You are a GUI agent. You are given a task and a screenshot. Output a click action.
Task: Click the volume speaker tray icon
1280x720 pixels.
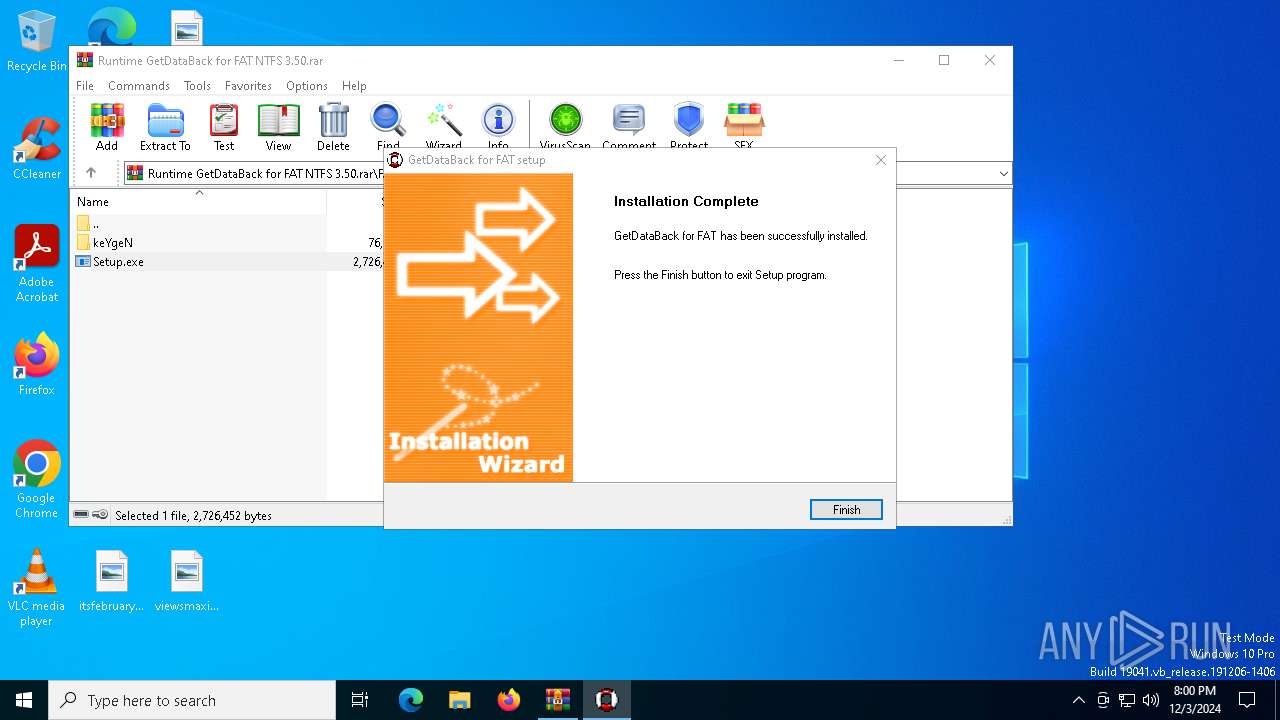pyautogui.click(x=1151, y=700)
